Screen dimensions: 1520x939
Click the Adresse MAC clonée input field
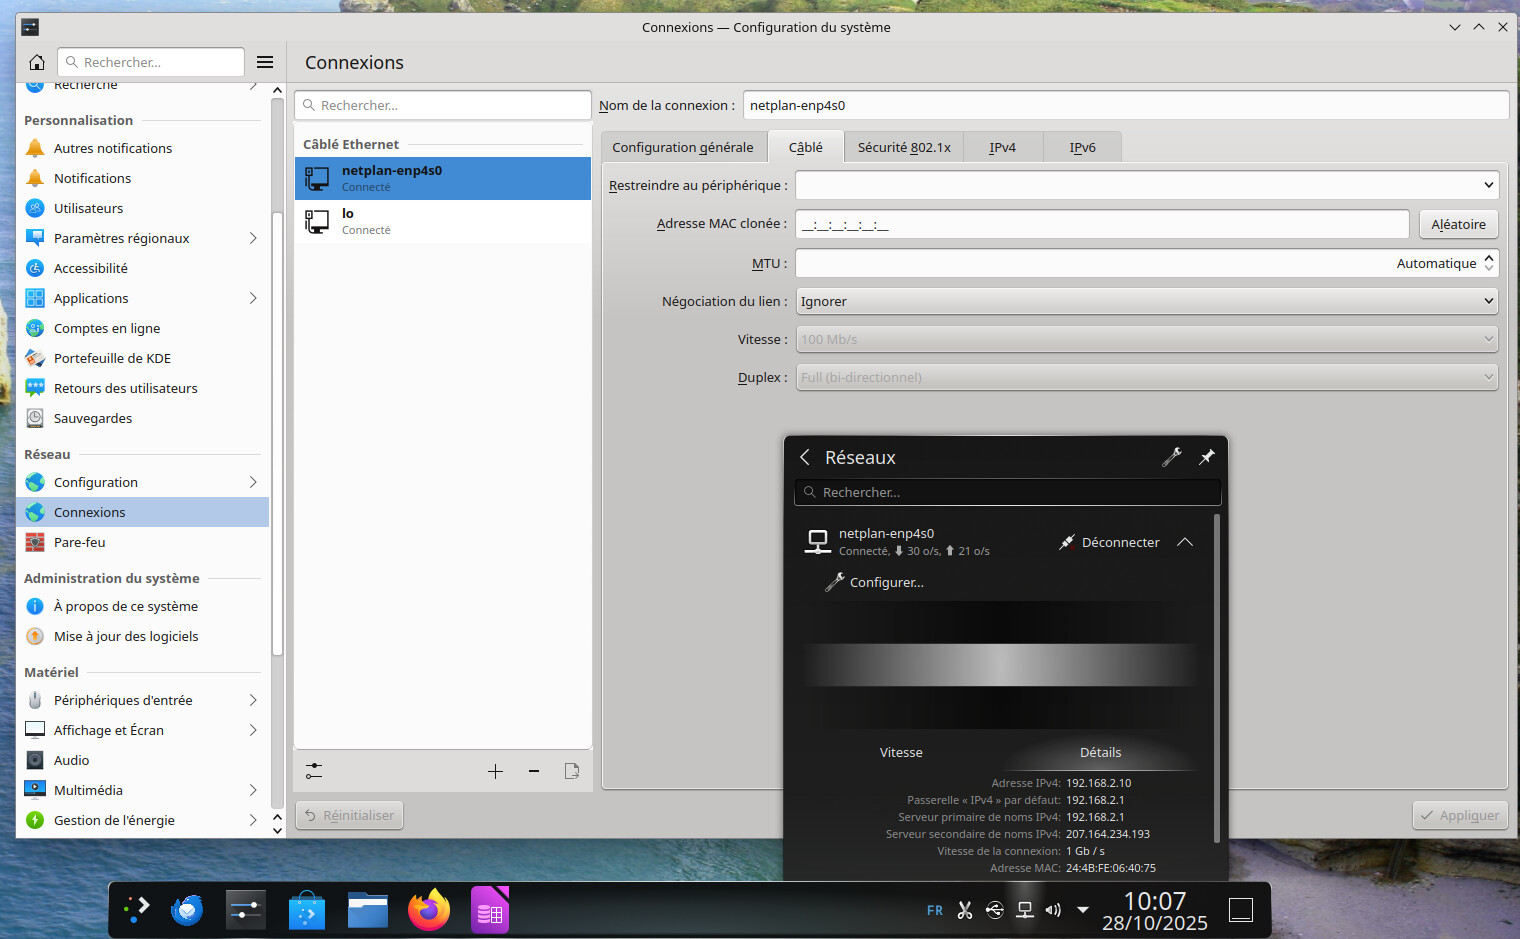(1101, 224)
